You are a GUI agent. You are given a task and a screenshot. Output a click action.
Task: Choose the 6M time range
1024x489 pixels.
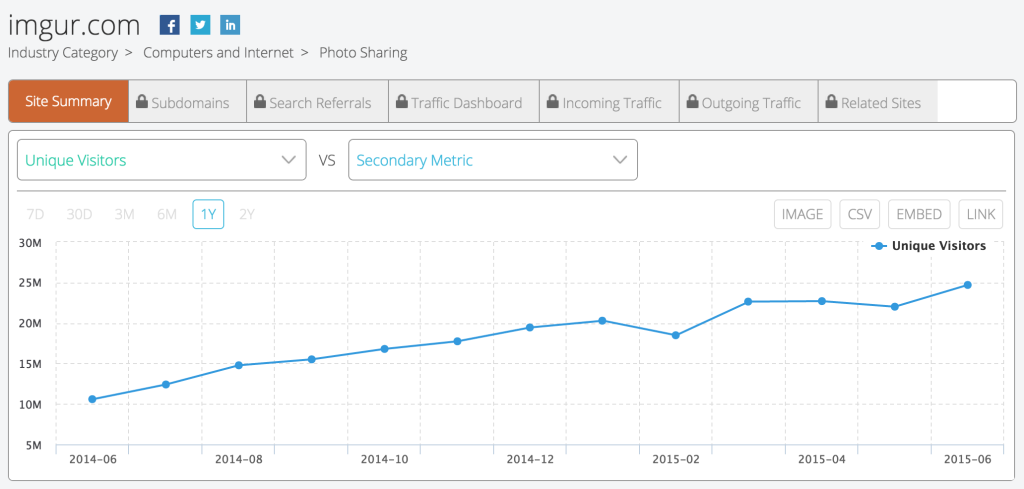(x=167, y=214)
